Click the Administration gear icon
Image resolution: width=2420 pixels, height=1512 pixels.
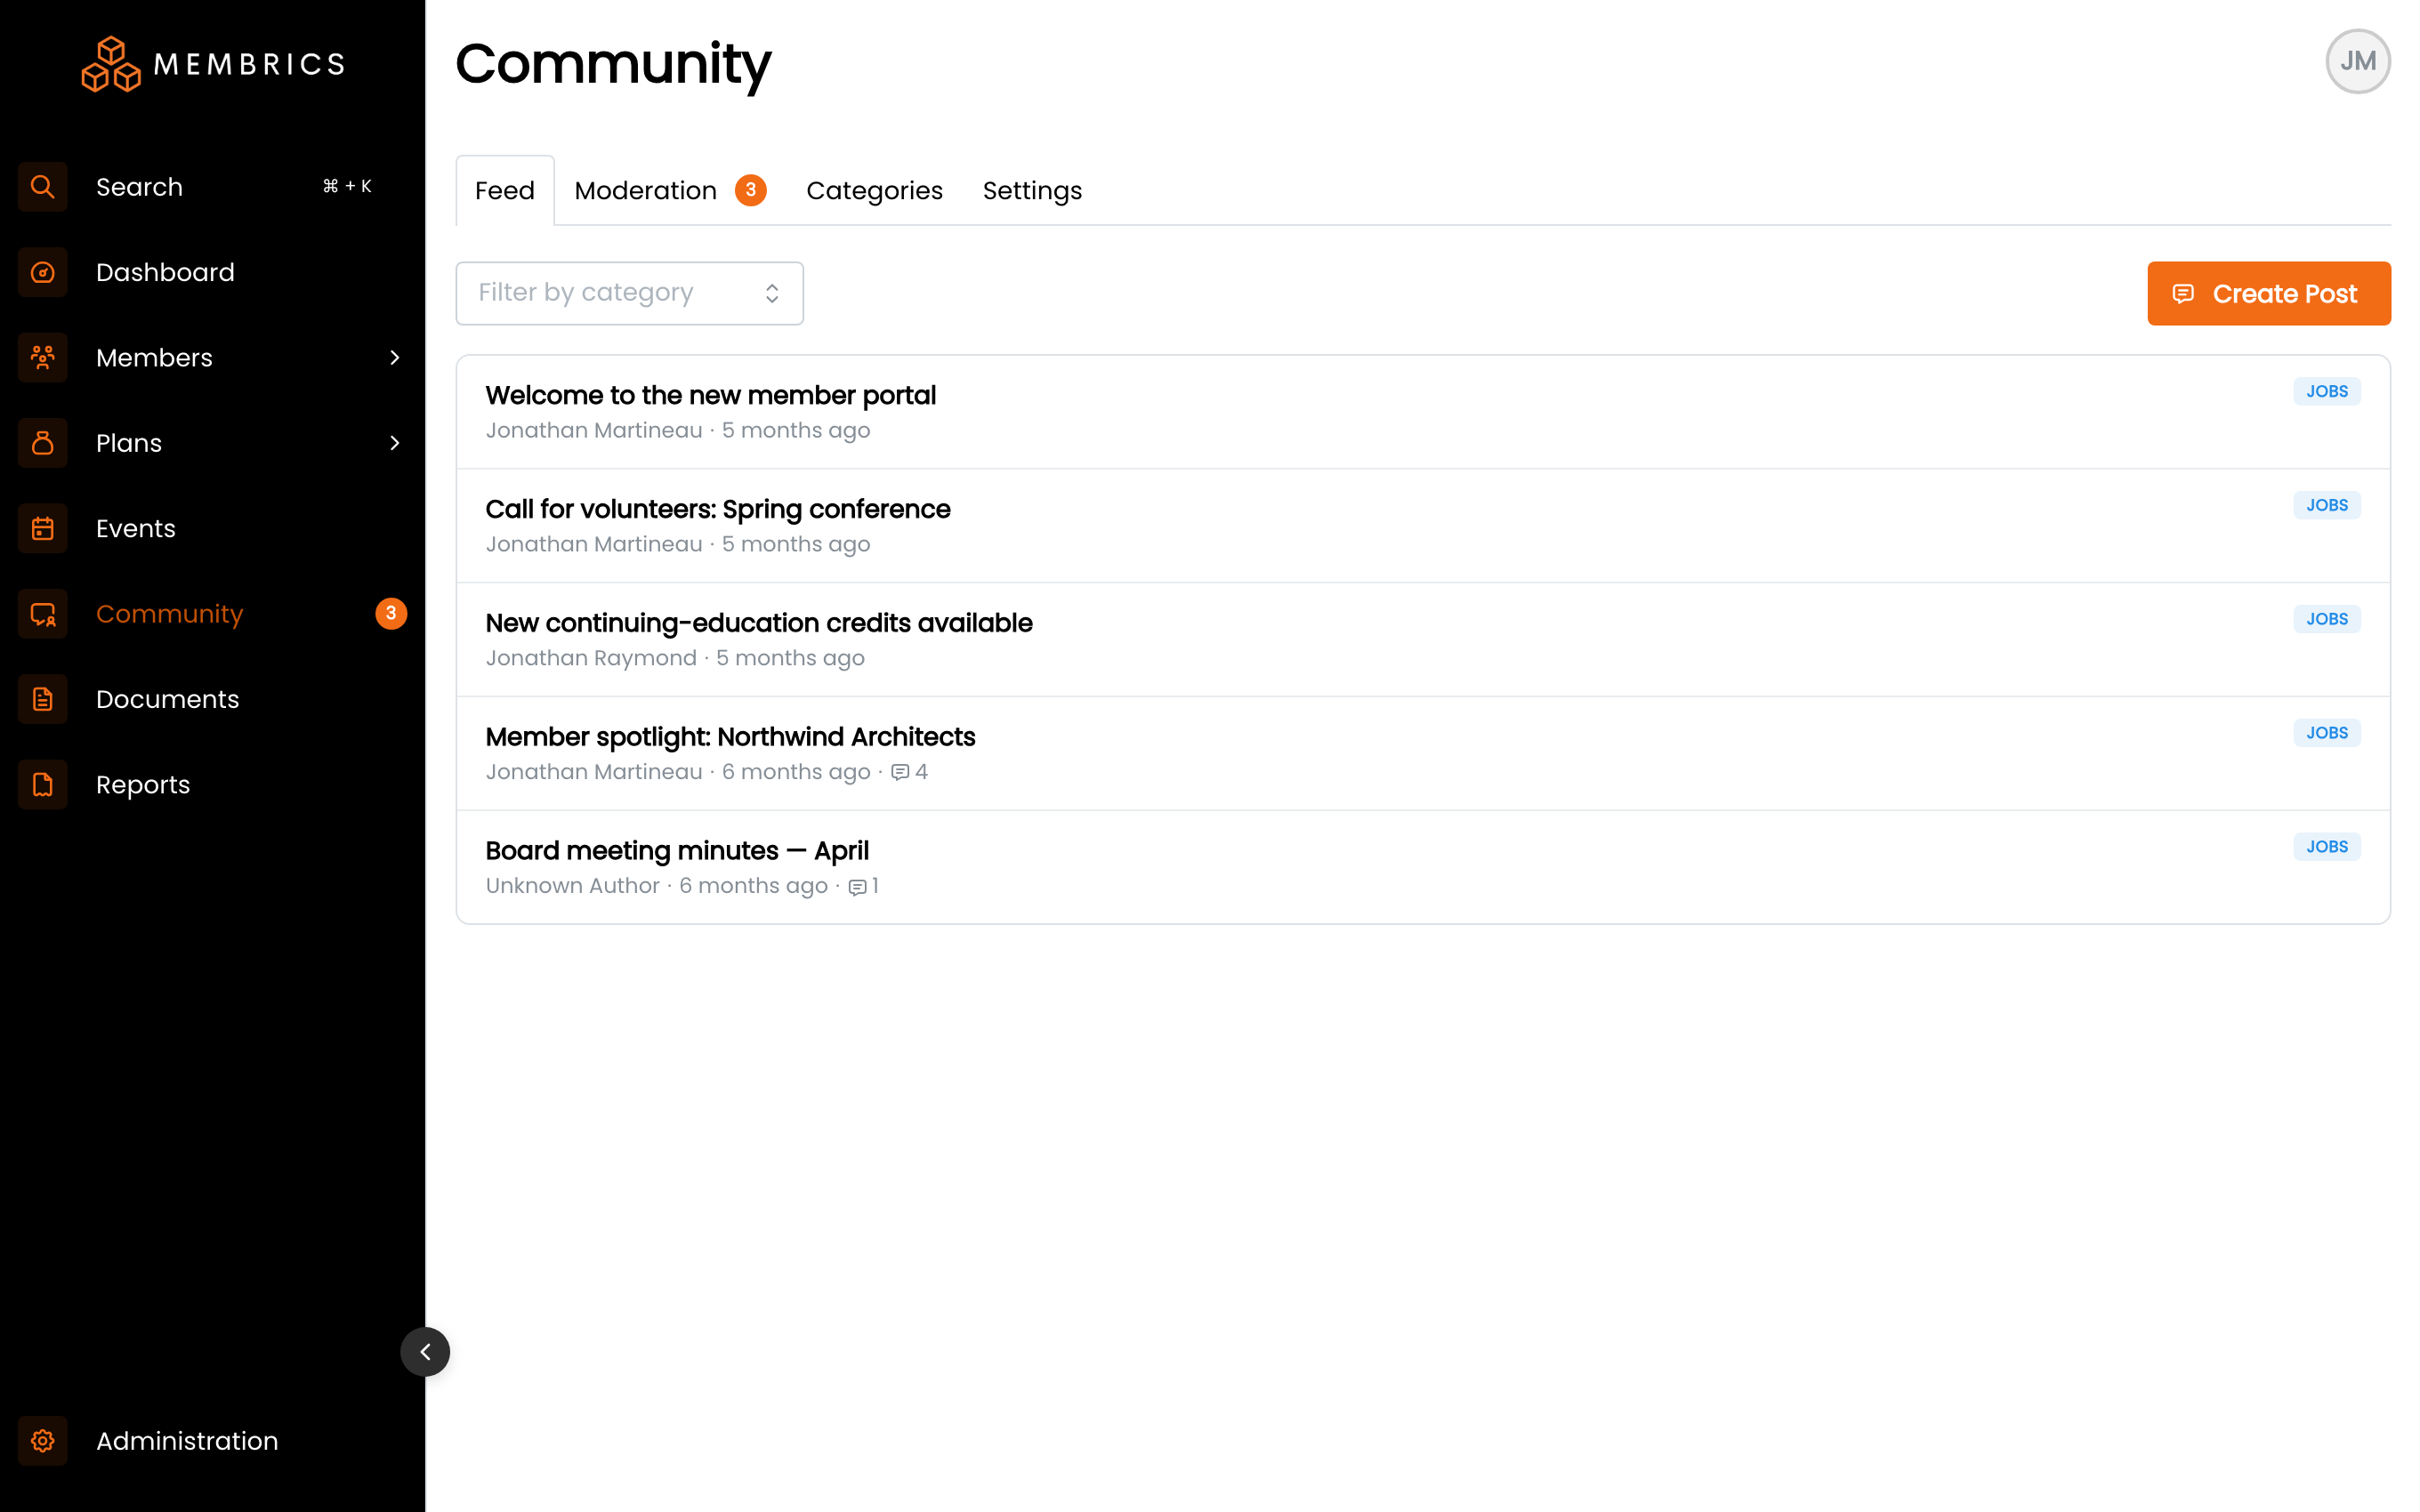(x=42, y=1441)
